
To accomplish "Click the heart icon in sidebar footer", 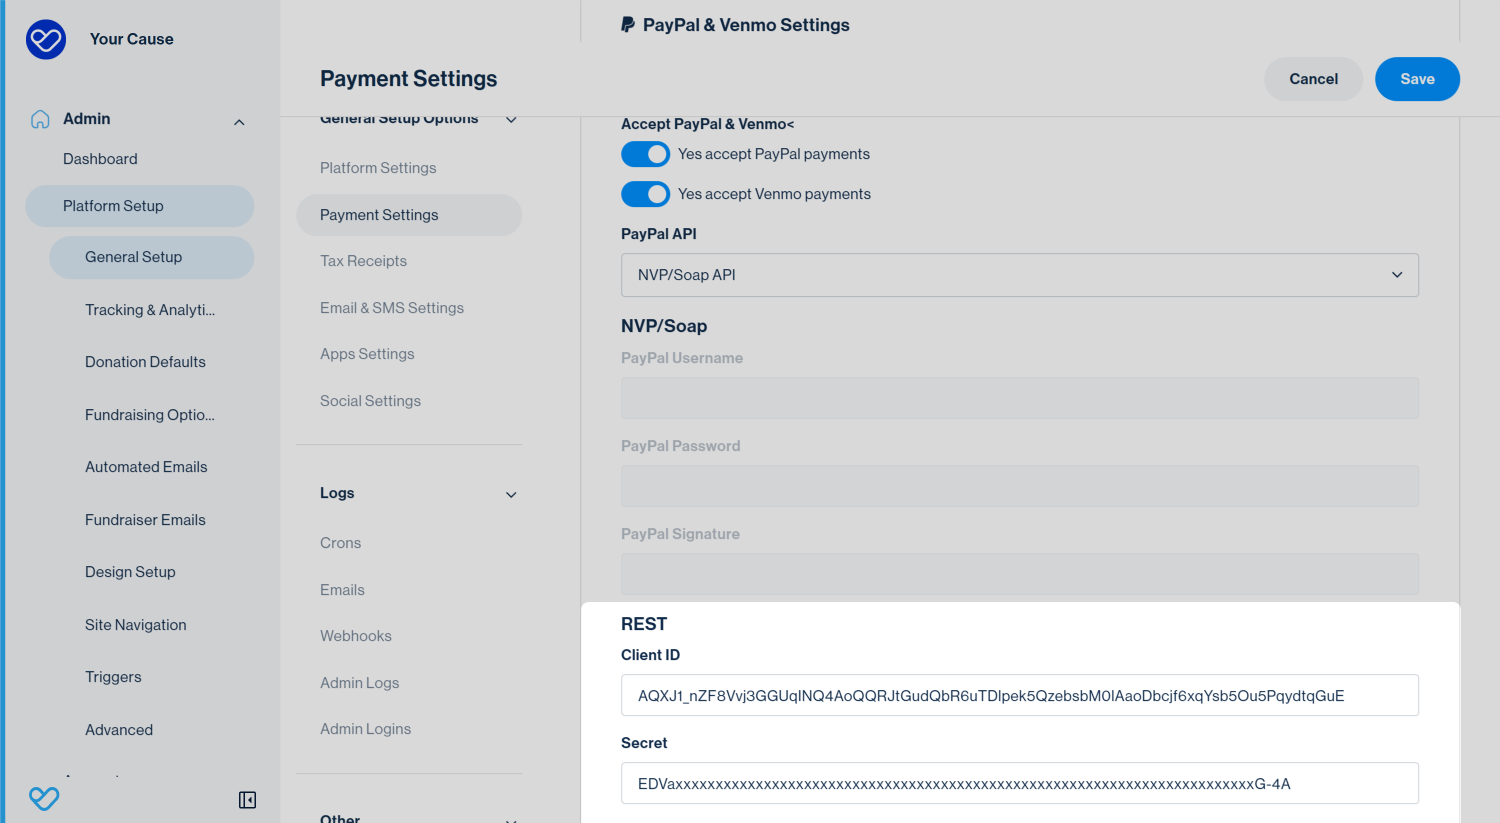I will click(44, 798).
